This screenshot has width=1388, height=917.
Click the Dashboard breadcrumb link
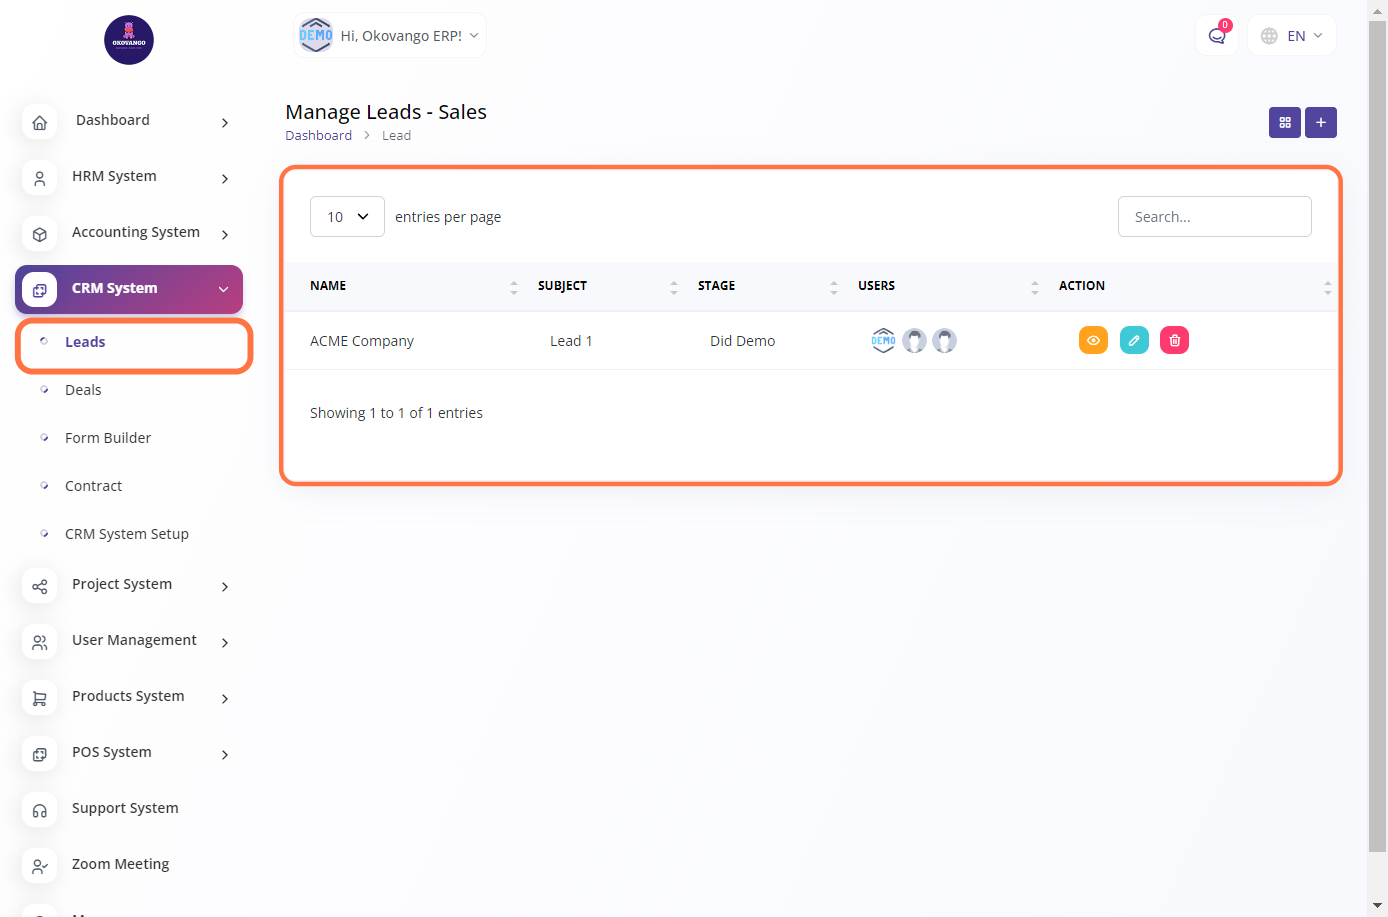point(318,136)
